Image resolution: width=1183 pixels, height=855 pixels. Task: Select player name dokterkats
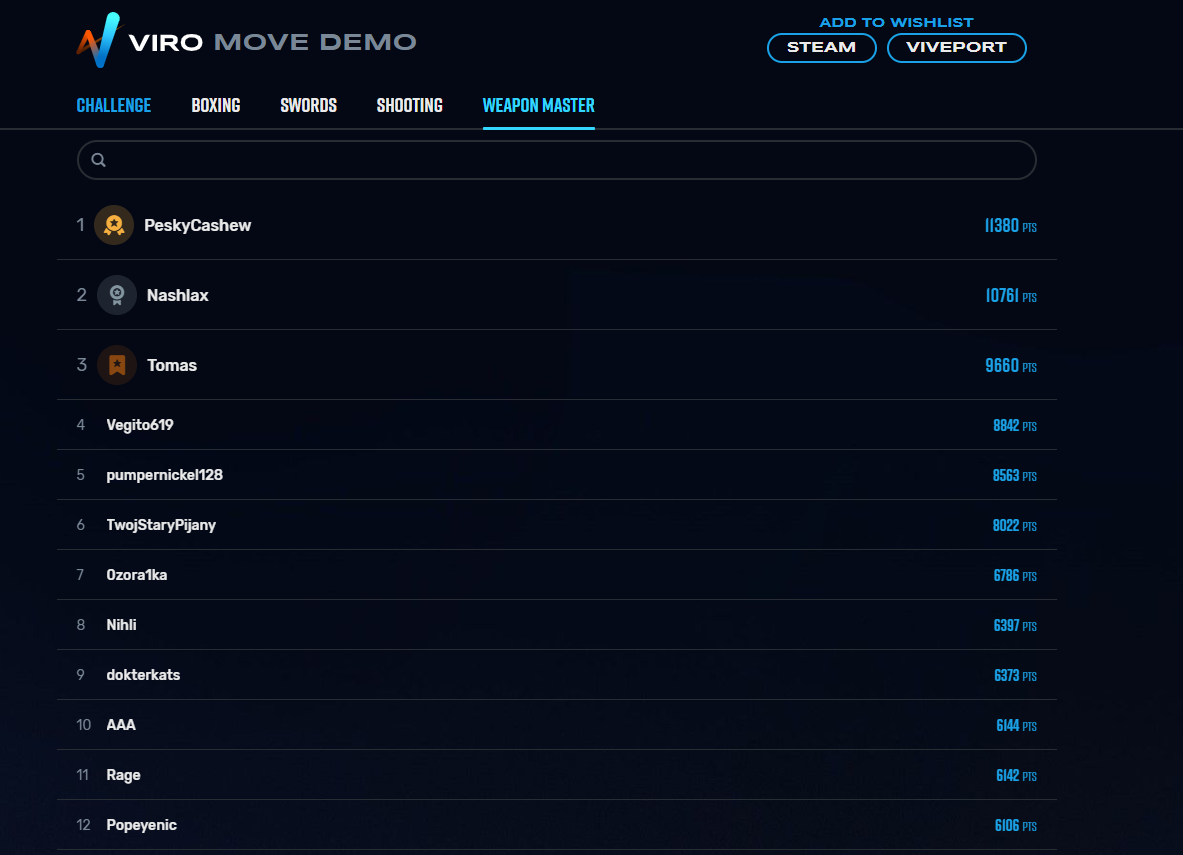point(143,675)
